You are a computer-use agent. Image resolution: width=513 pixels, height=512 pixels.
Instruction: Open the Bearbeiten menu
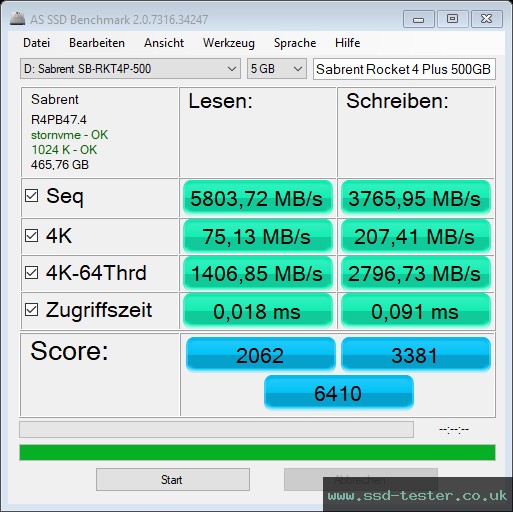point(97,43)
